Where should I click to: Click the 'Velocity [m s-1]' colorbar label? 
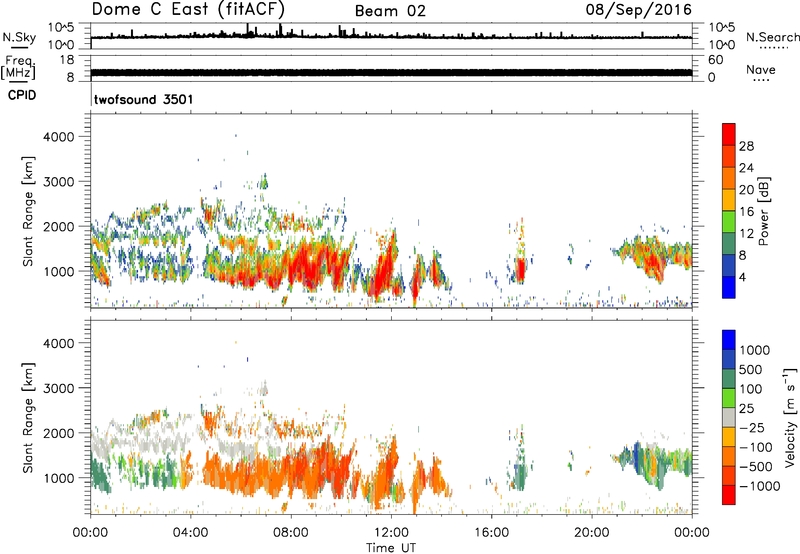click(790, 417)
